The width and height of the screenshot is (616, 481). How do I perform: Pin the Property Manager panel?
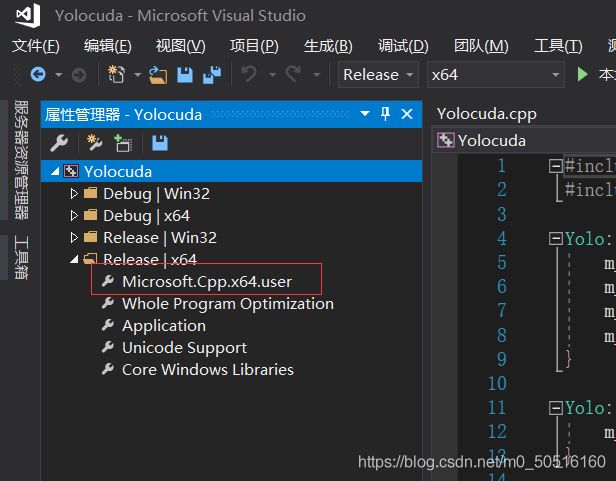click(385, 114)
